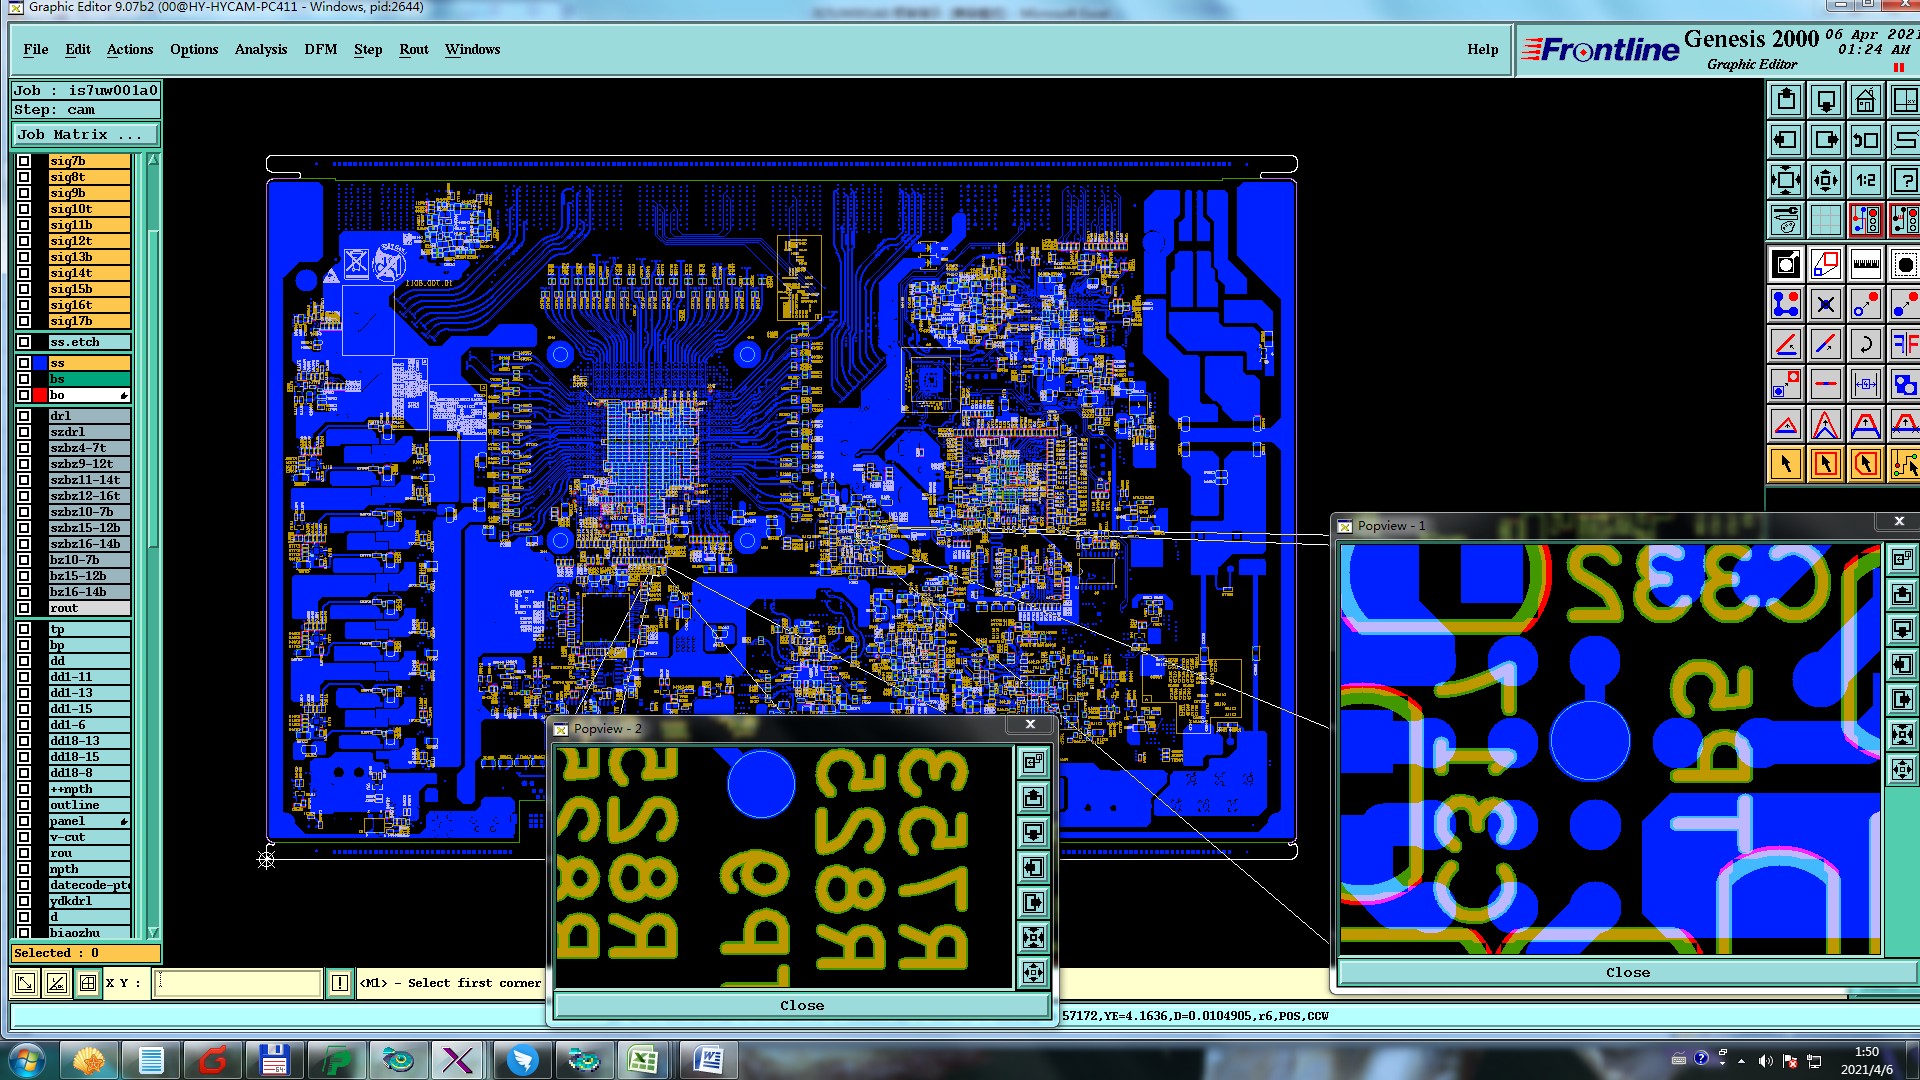Click the Windows Start button

(27, 1060)
